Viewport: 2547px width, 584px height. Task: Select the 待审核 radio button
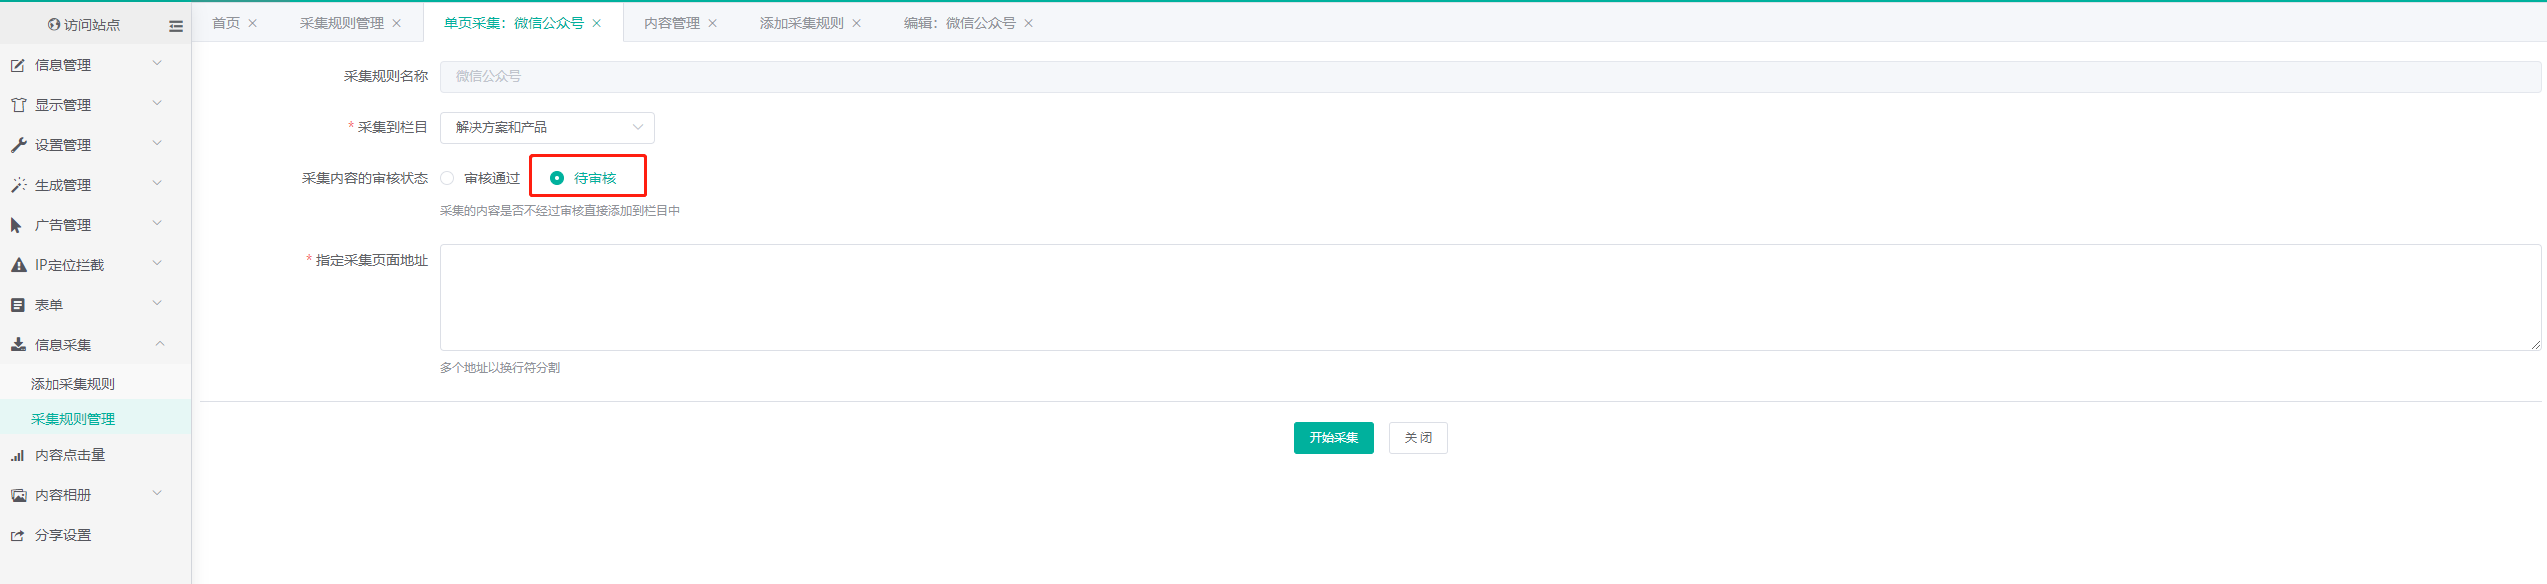point(557,178)
